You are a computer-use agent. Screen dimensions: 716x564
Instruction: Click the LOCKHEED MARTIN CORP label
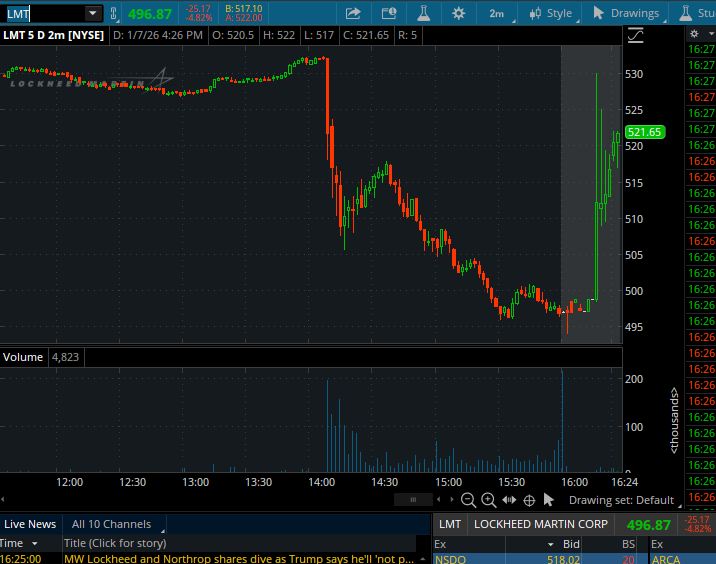[541, 524]
